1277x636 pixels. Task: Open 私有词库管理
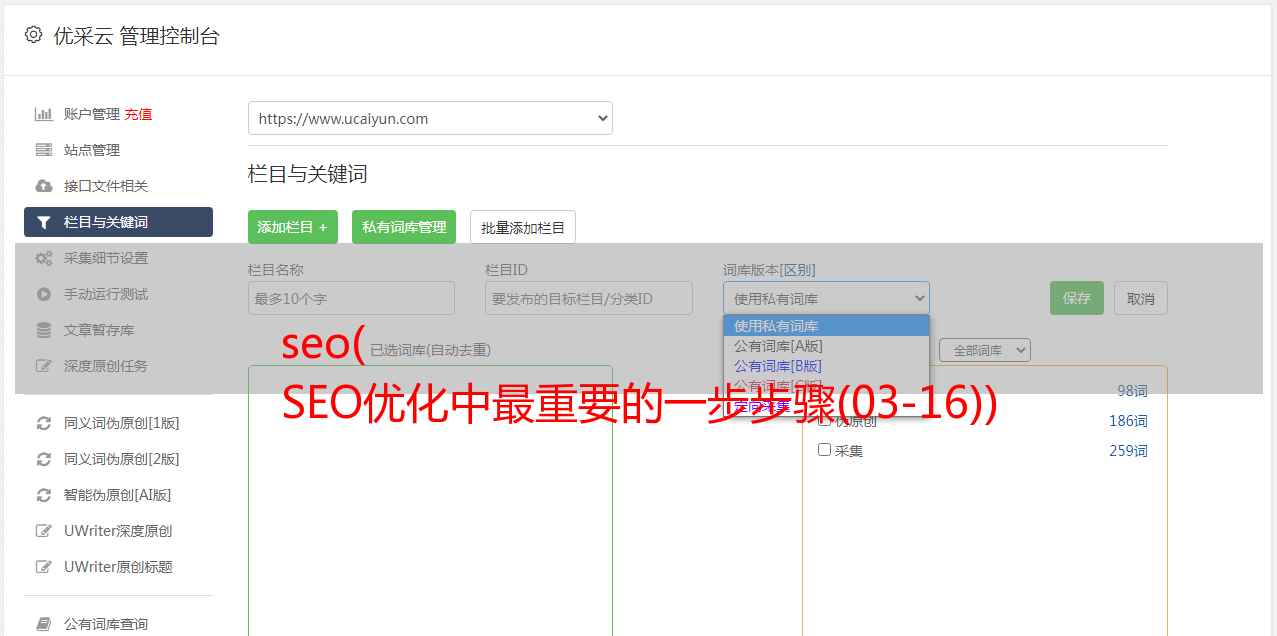404,227
